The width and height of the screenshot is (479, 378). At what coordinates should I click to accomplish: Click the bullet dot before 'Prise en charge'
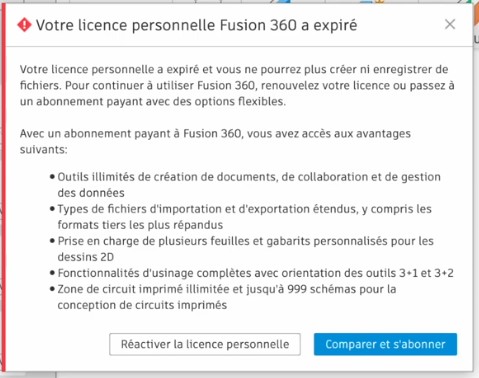click(x=52, y=241)
